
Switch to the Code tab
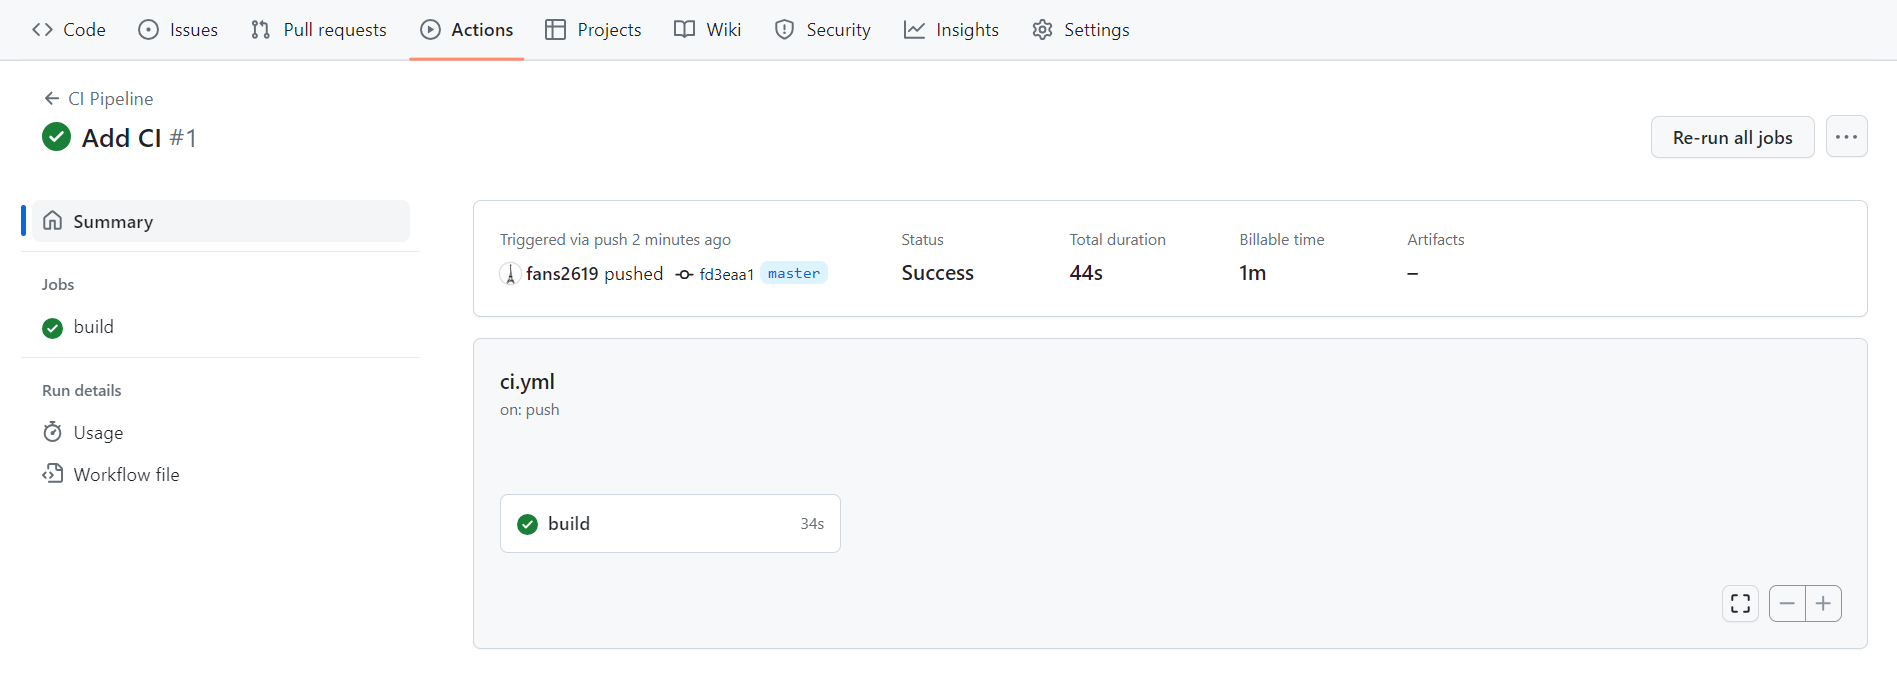point(69,30)
